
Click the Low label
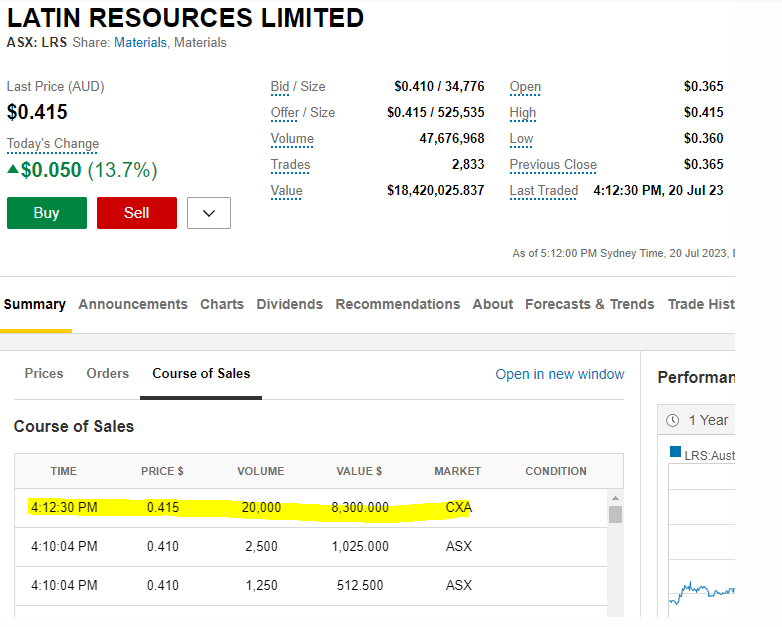(x=521, y=139)
